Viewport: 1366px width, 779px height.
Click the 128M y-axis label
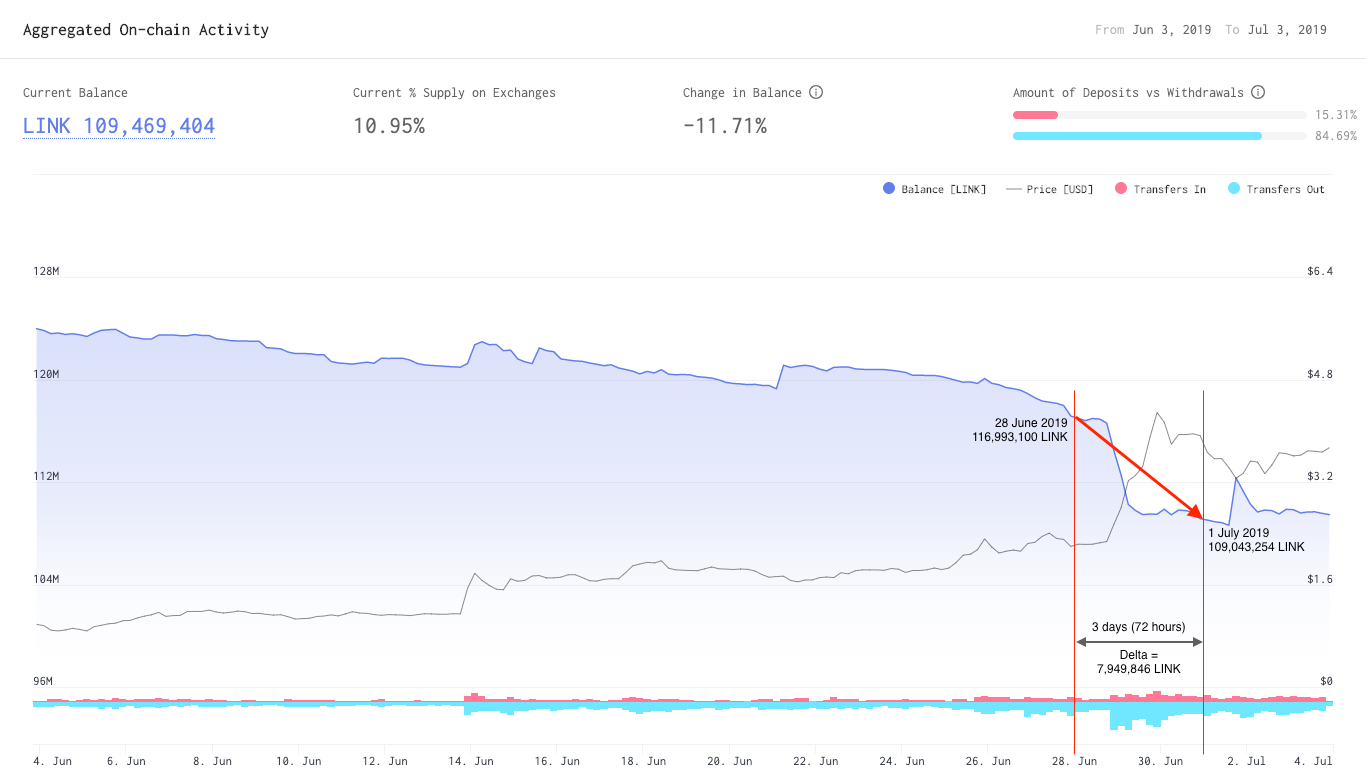47,271
